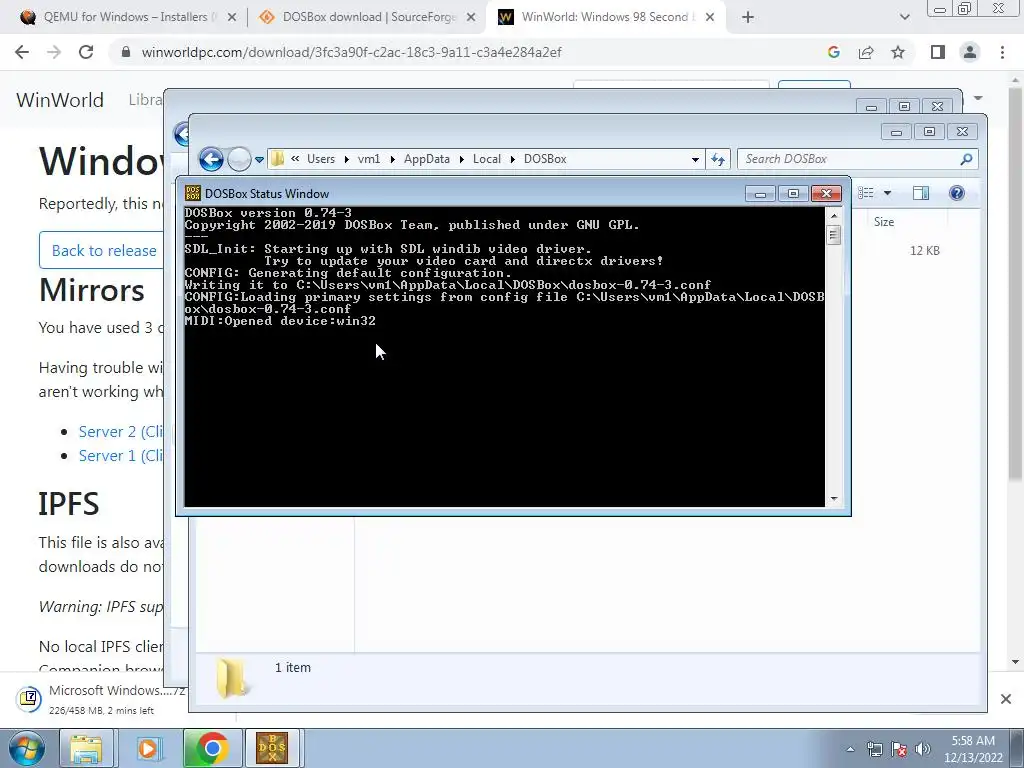Click network tray icon
The width and height of the screenshot is (1024, 768).
click(x=874, y=749)
